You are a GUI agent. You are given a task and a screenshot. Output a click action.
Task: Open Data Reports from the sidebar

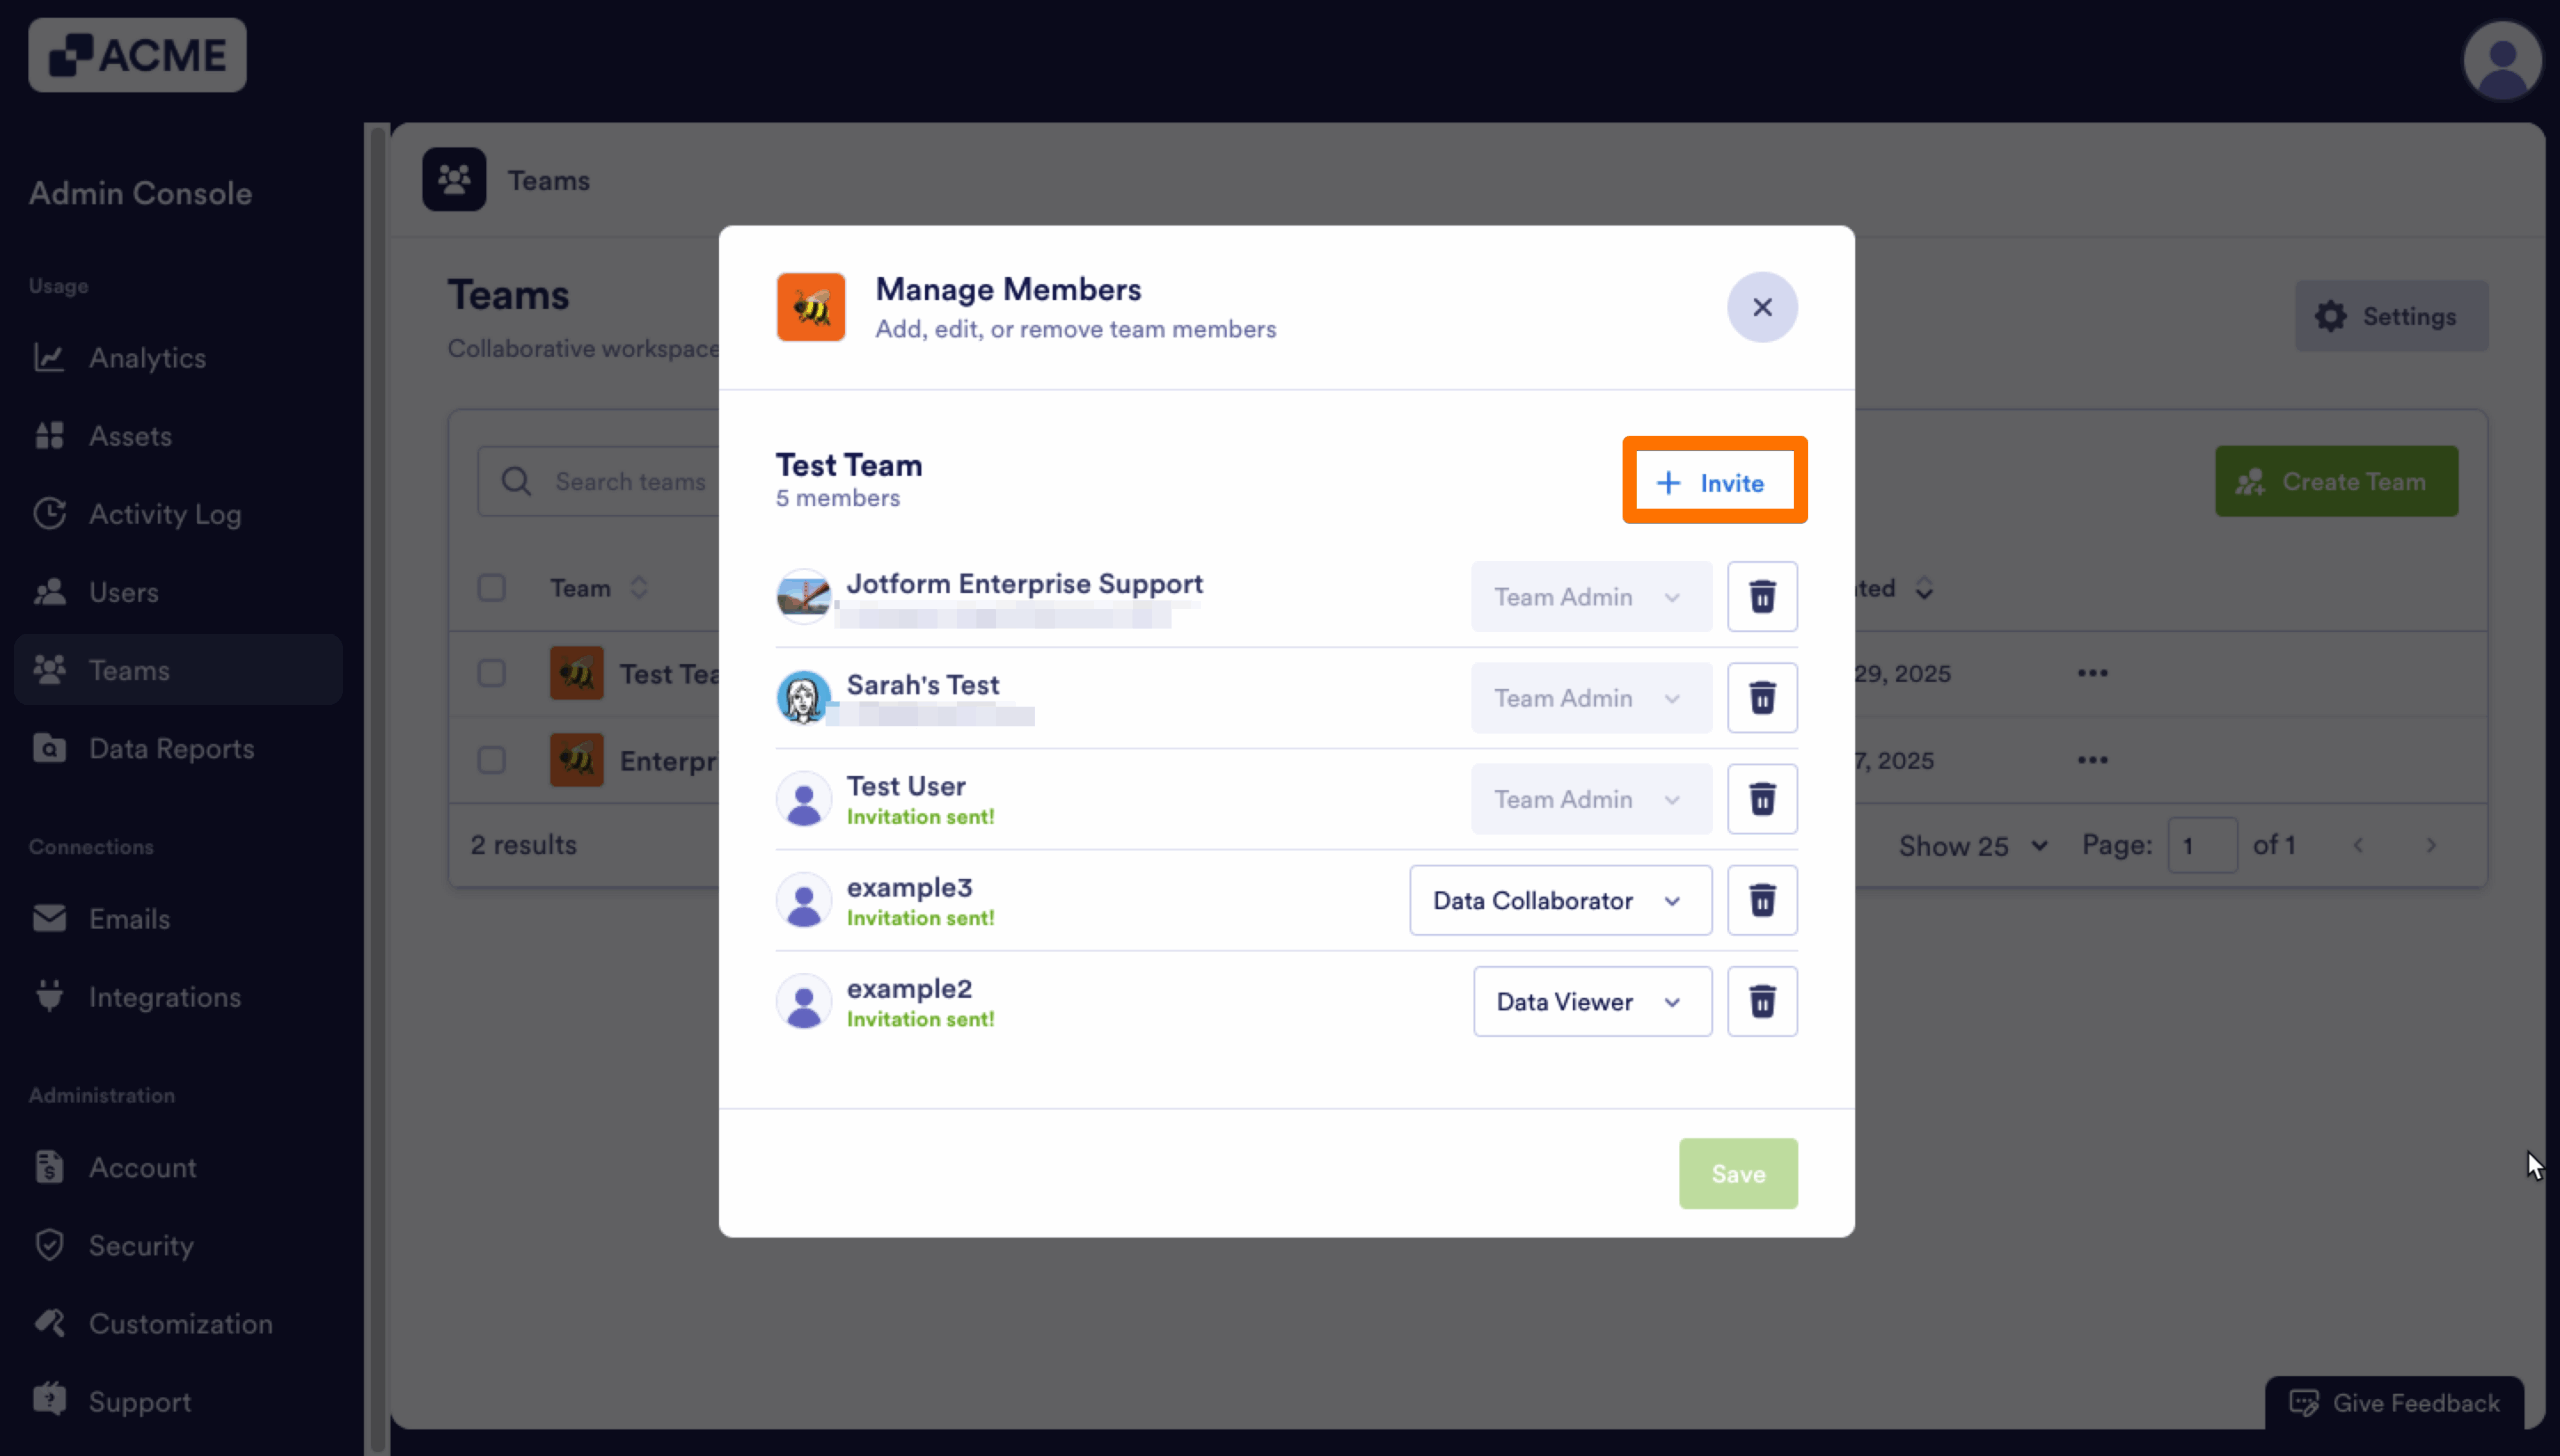pyautogui.click(x=172, y=748)
